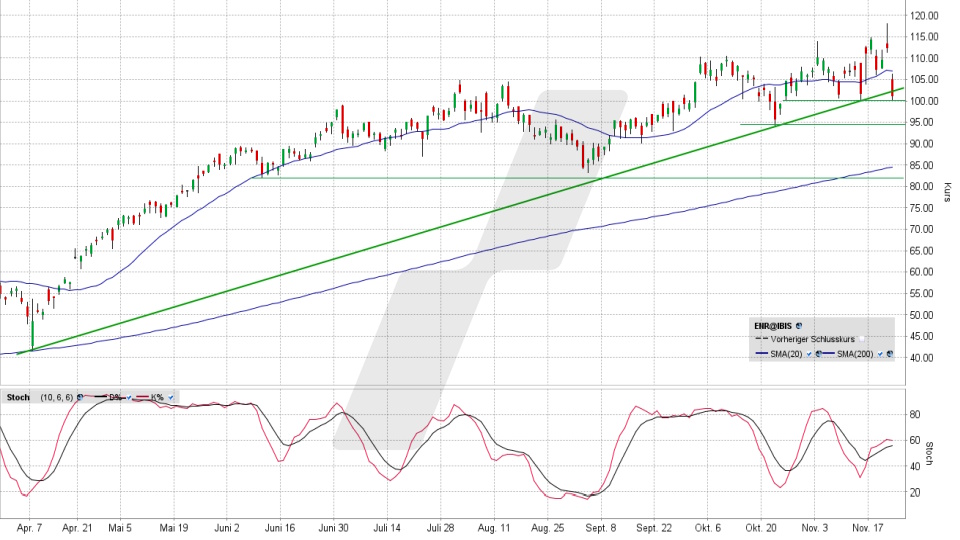Open the SMA(20) indicator settings icon
Screen dimensions: 960x540
819,354
